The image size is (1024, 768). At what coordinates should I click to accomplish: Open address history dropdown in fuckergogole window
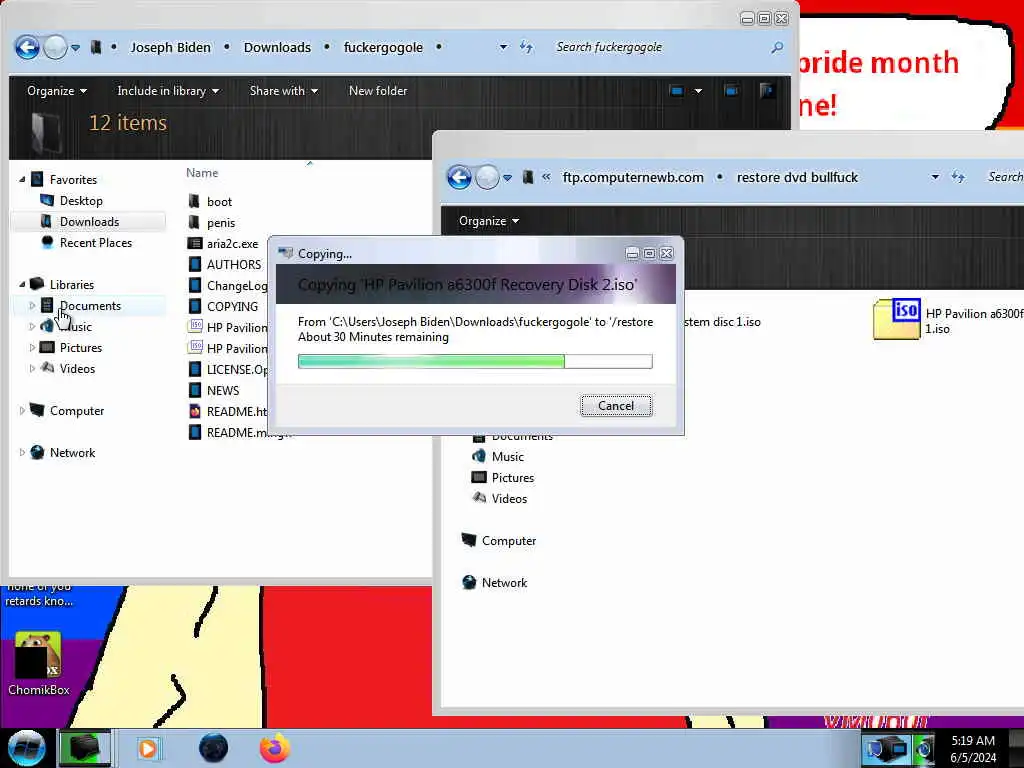coord(503,48)
